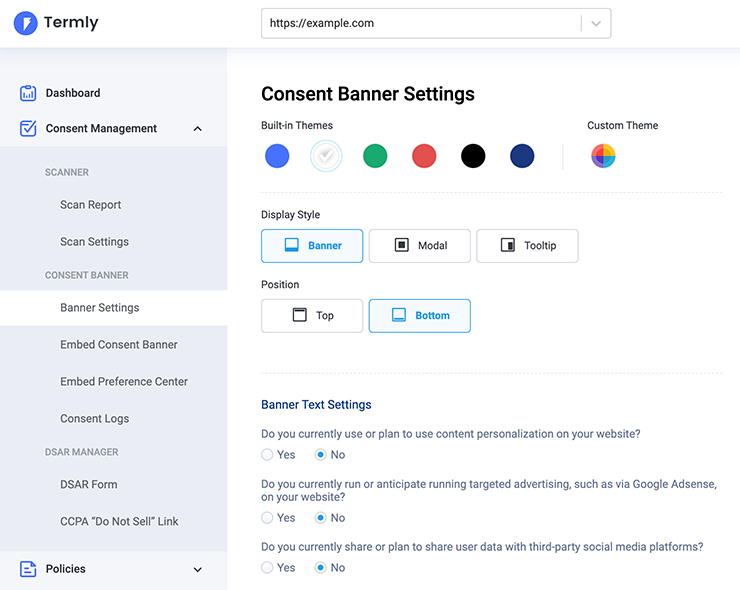Open Consent Logs in sidebar

coord(94,419)
